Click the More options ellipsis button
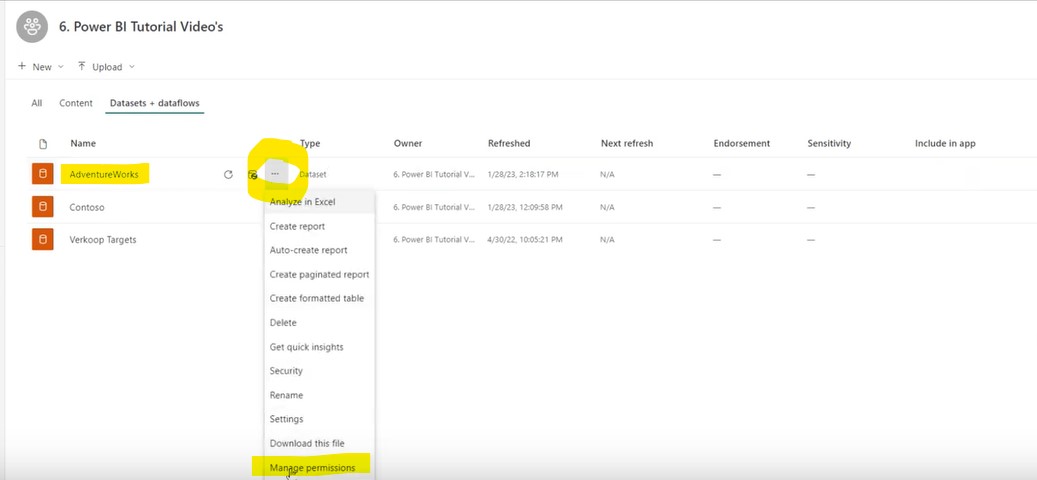The image size is (1037, 480). [275, 175]
